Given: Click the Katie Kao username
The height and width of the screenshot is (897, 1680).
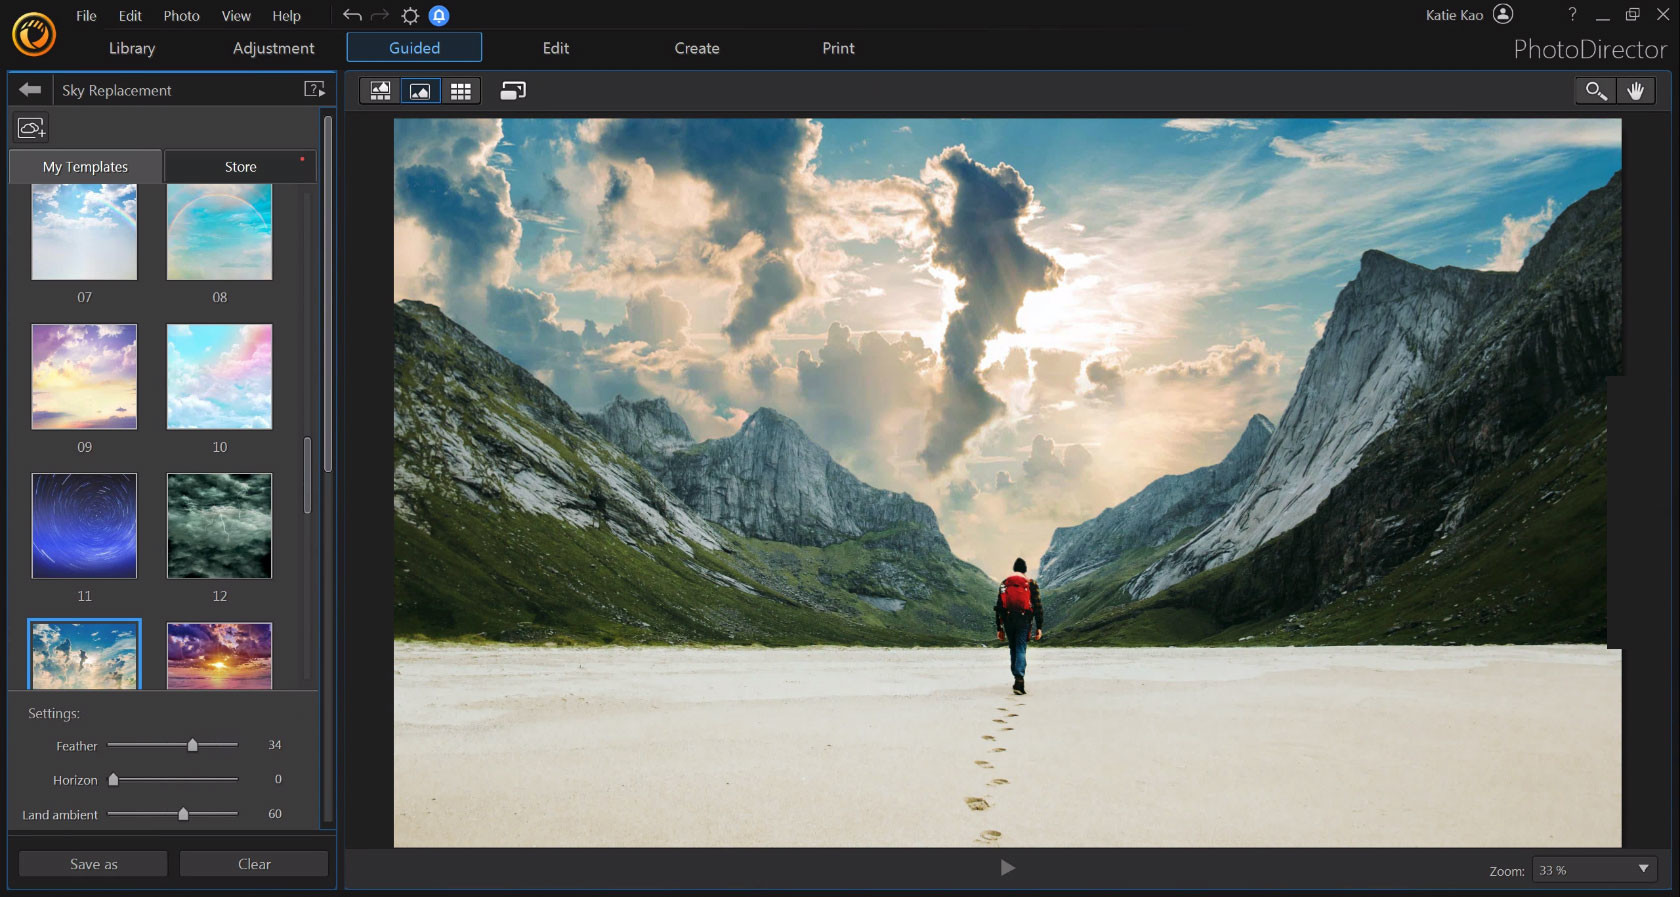Looking at the screenshot, I should click(1454, 15).
